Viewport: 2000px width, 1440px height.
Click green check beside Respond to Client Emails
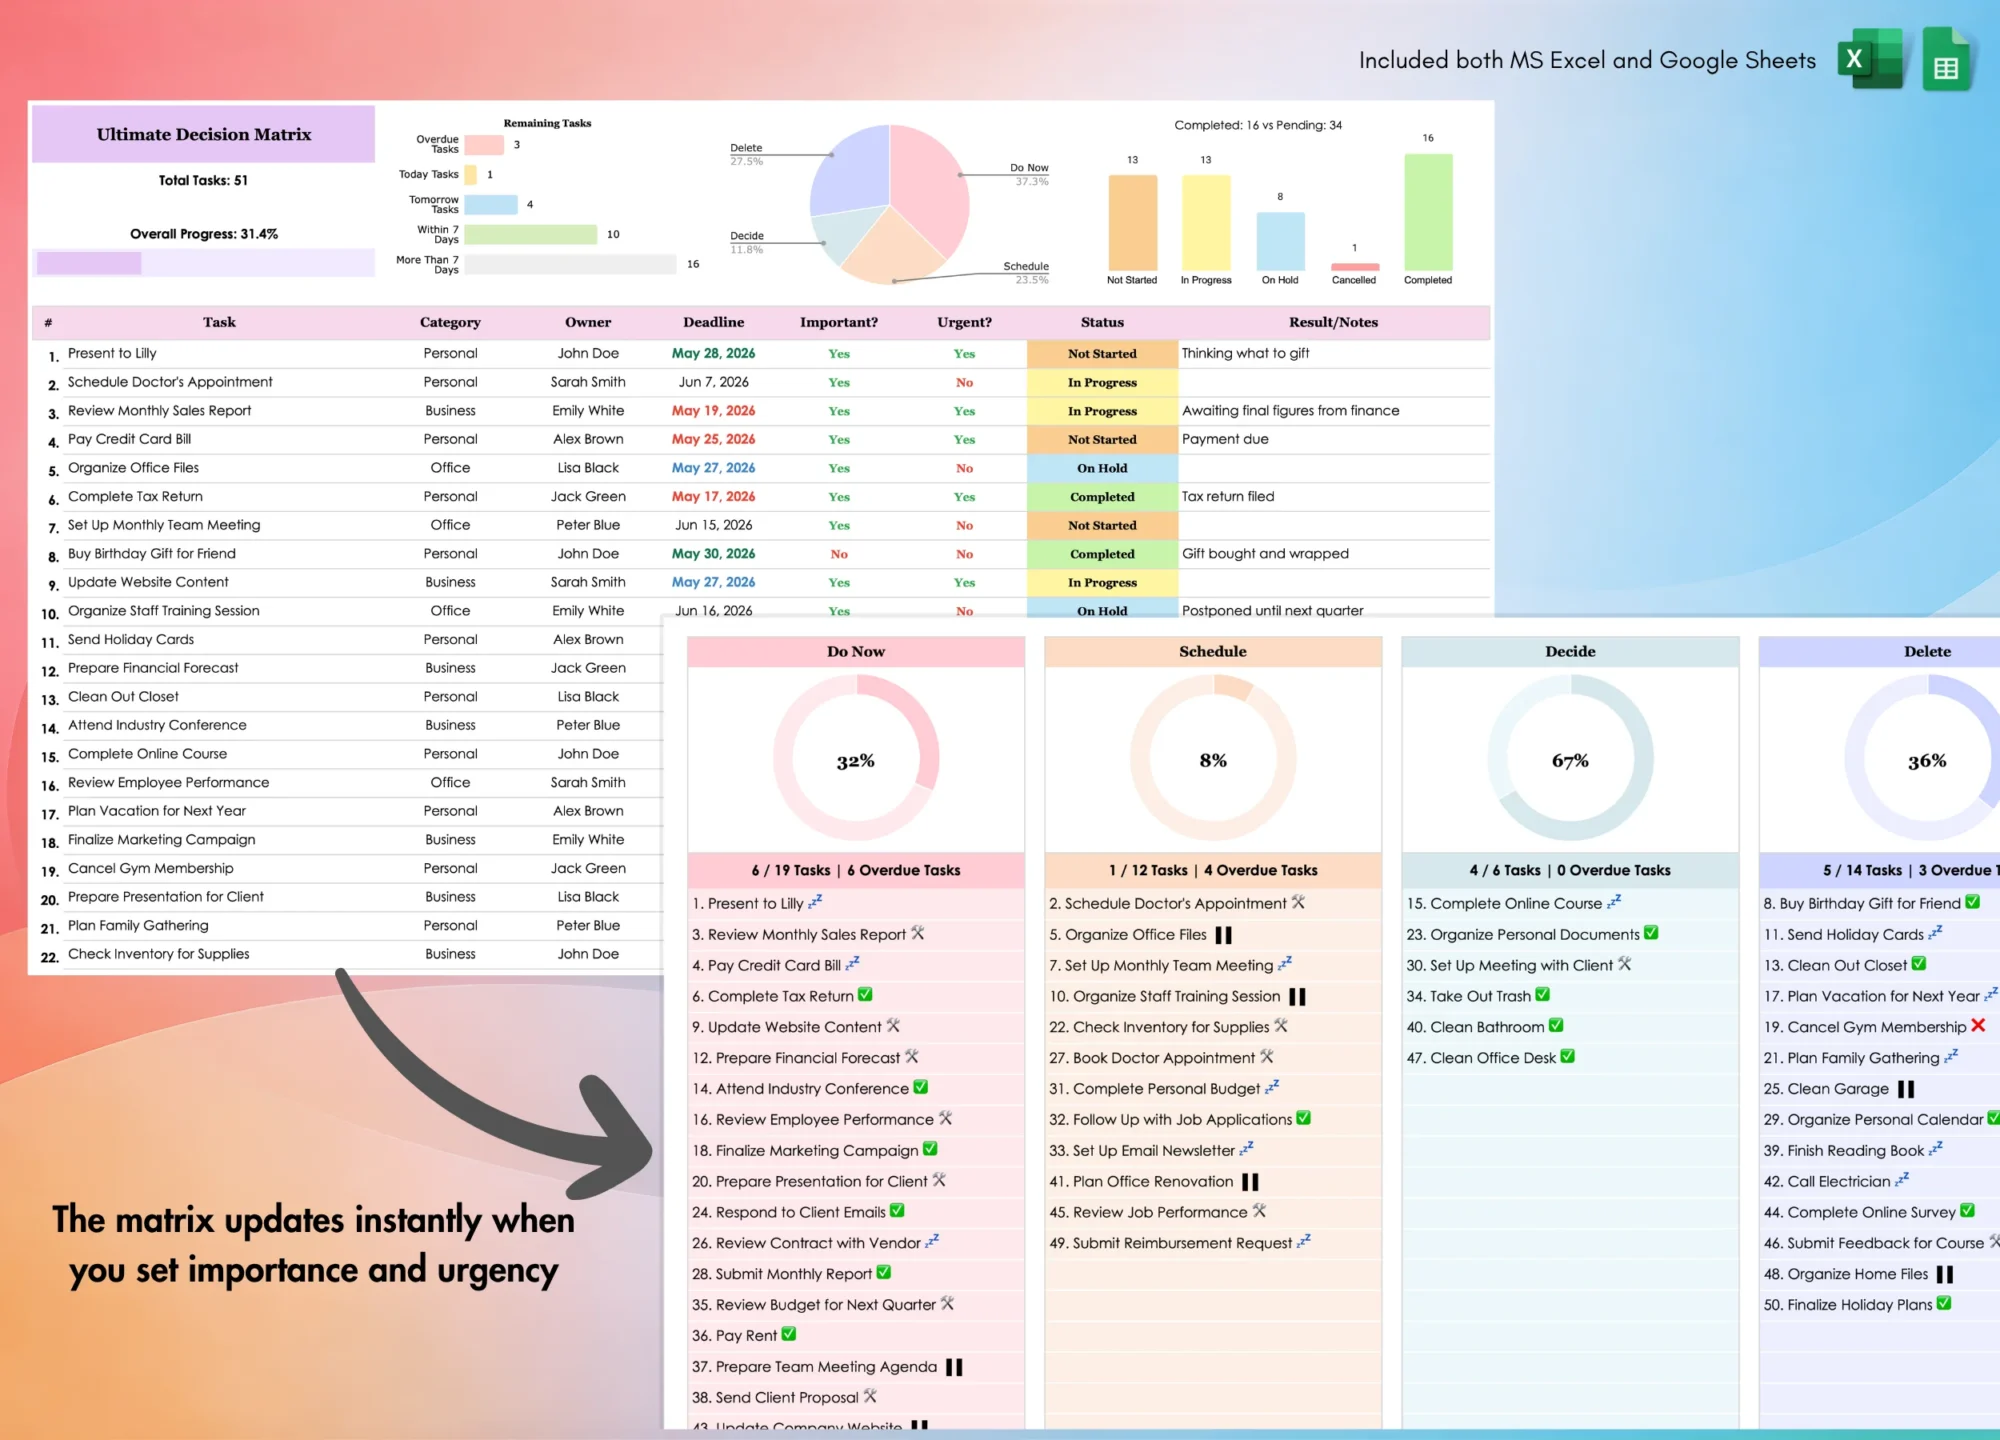coord(897,1211)
